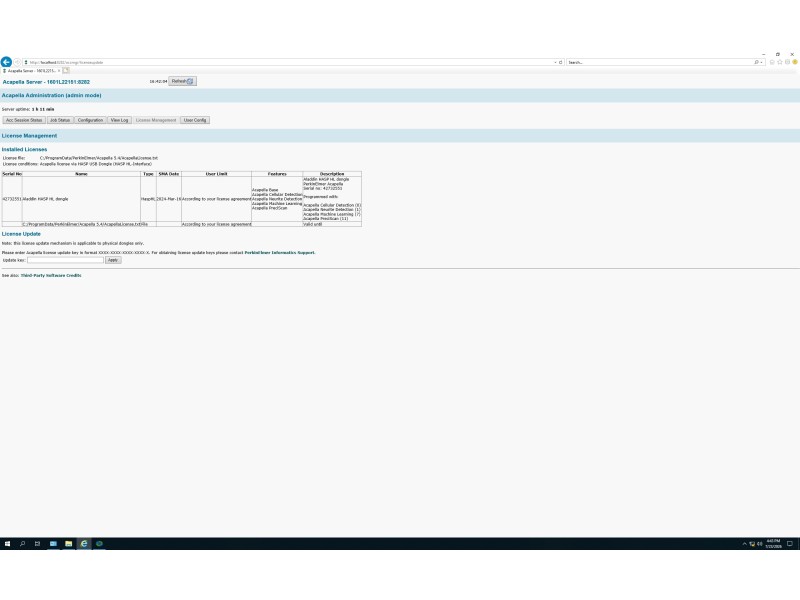Open Action Center notifications icon
Image resolution: width=800 pixels, height=600 pixels.
point(790,544)
